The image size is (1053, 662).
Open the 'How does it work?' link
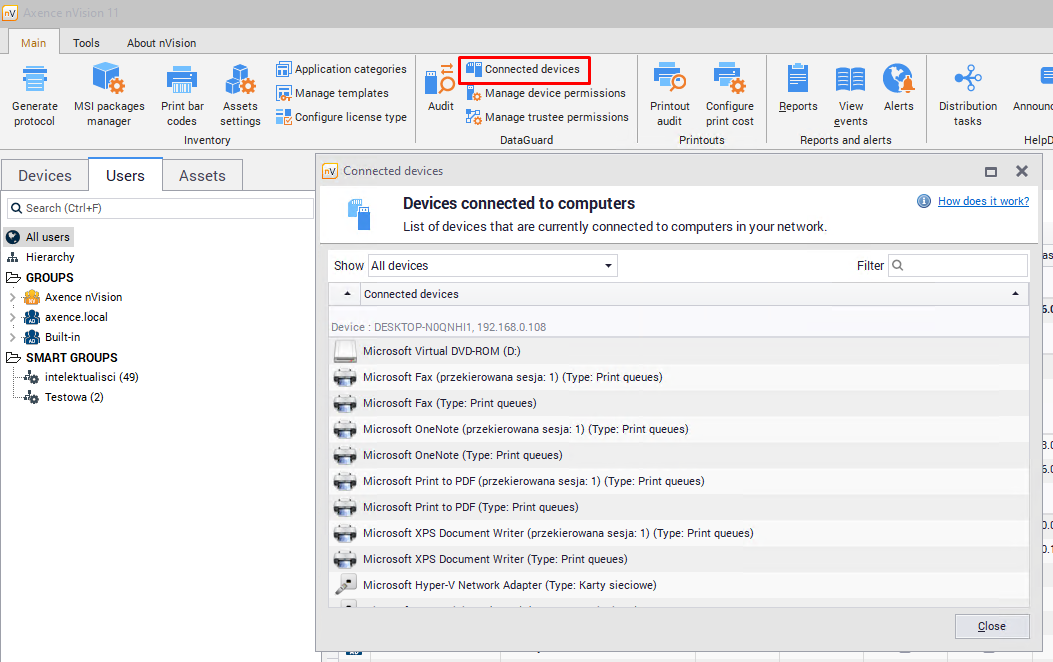pos(982,201)
